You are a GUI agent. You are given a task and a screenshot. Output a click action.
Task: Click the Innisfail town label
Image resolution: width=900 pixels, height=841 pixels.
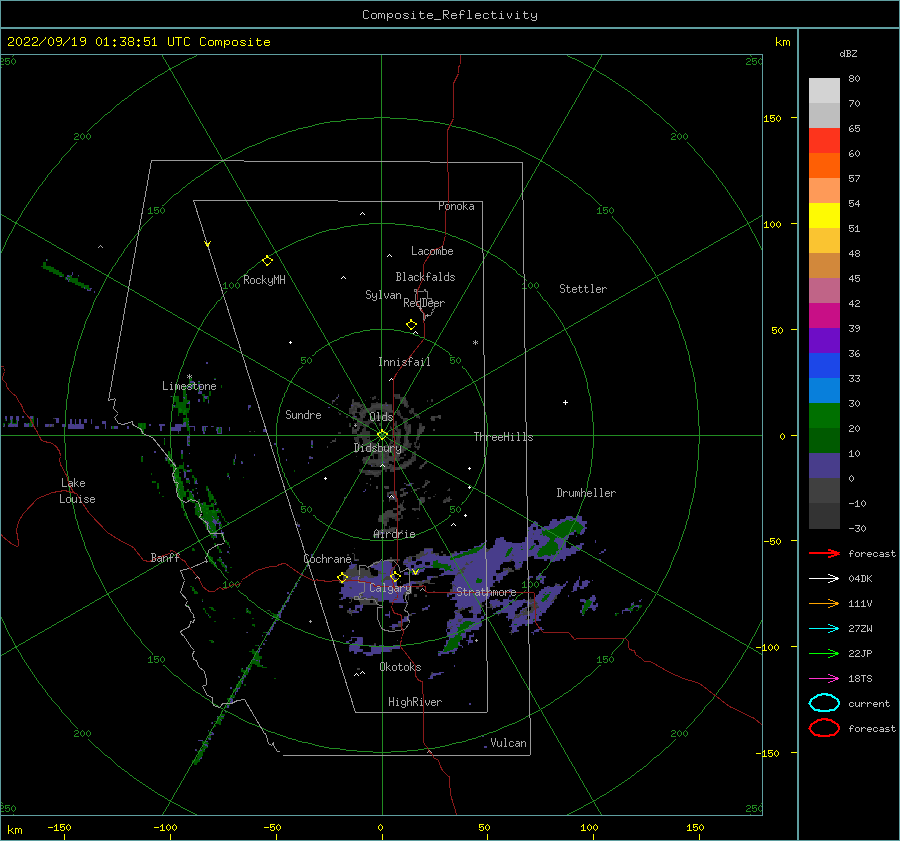click(404, 362)
